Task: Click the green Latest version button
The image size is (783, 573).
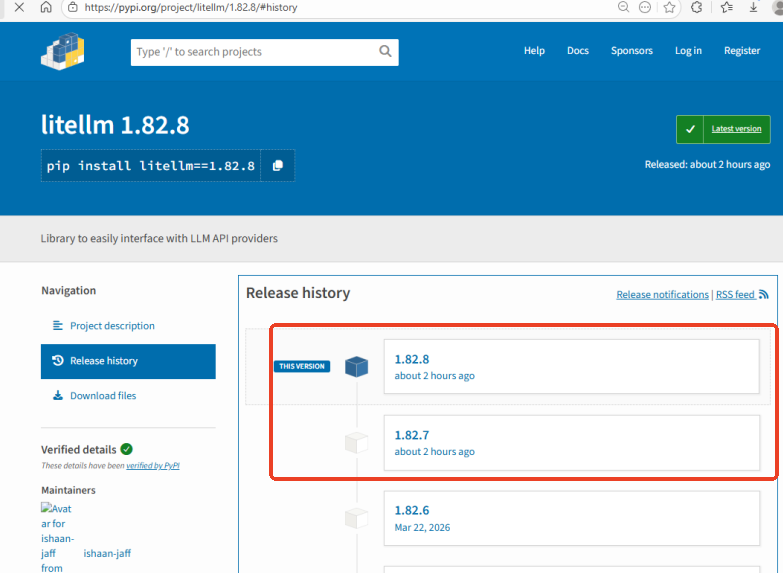Action: pos(724,129)
